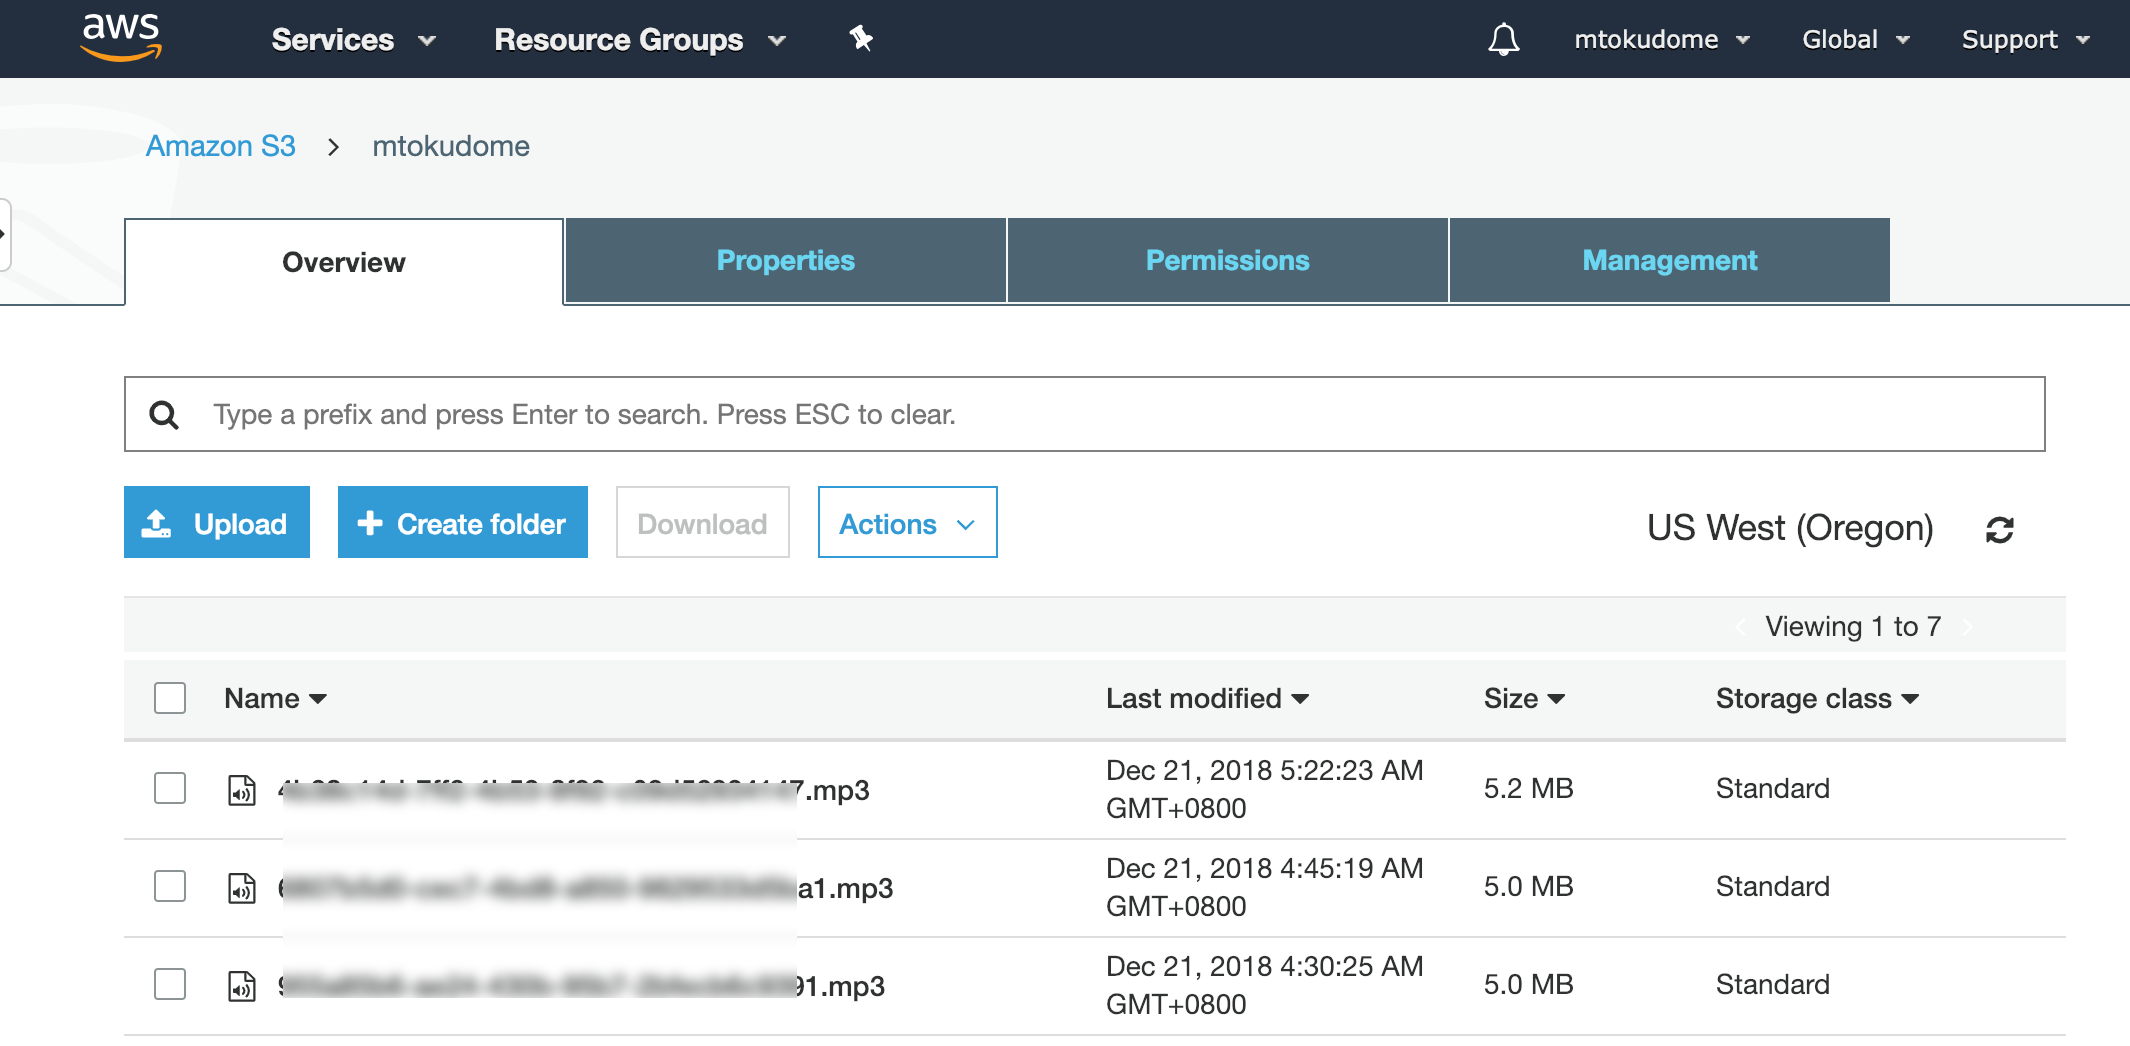This screenshot has width=2130, height=1046.
Task: Click the Standard cell in the a1.mp3 row
Action: coord(1773,886)
